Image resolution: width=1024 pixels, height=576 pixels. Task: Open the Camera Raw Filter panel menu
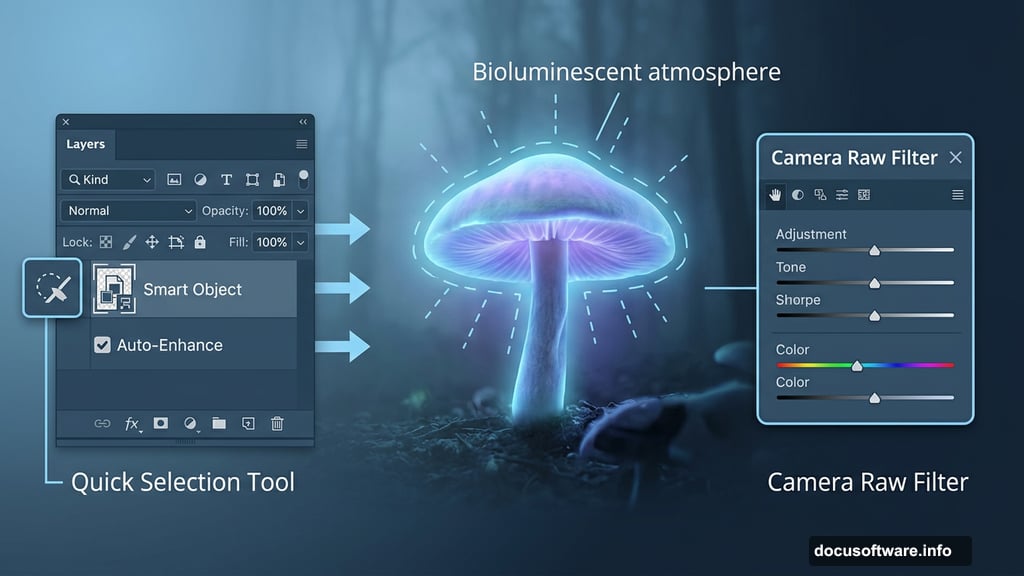point(957,195)
